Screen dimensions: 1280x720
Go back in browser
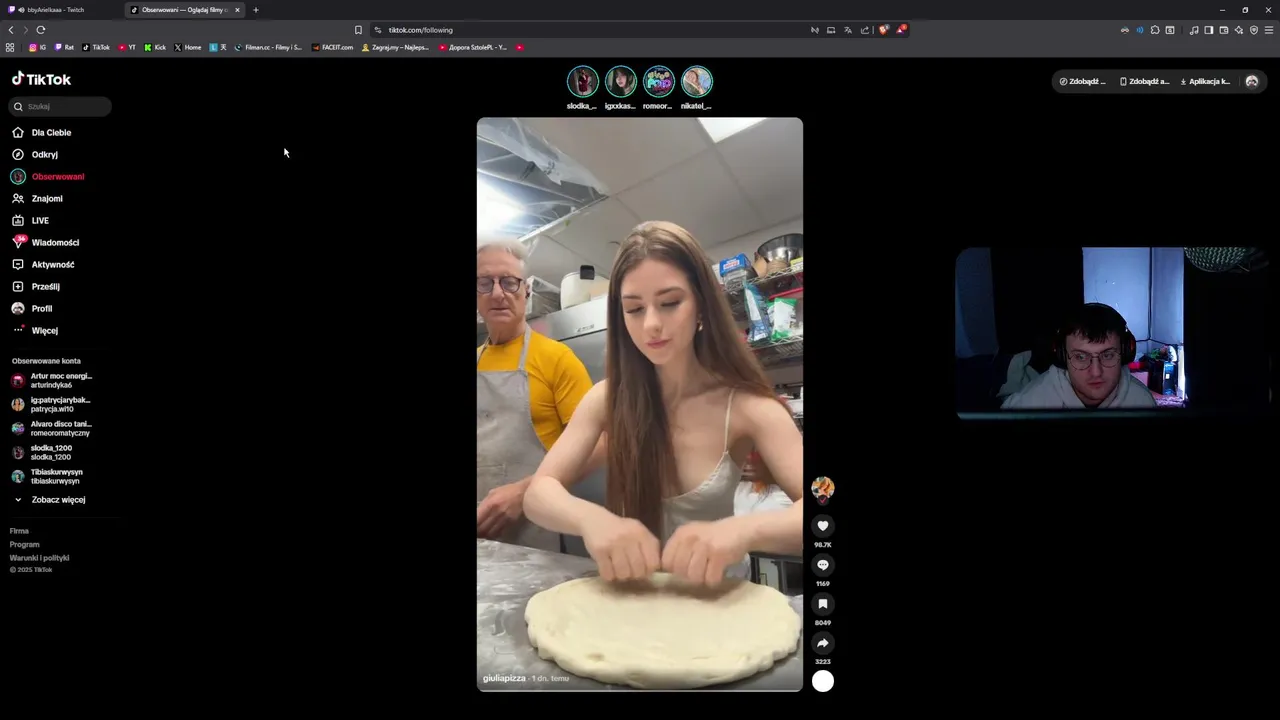(11, 30)
